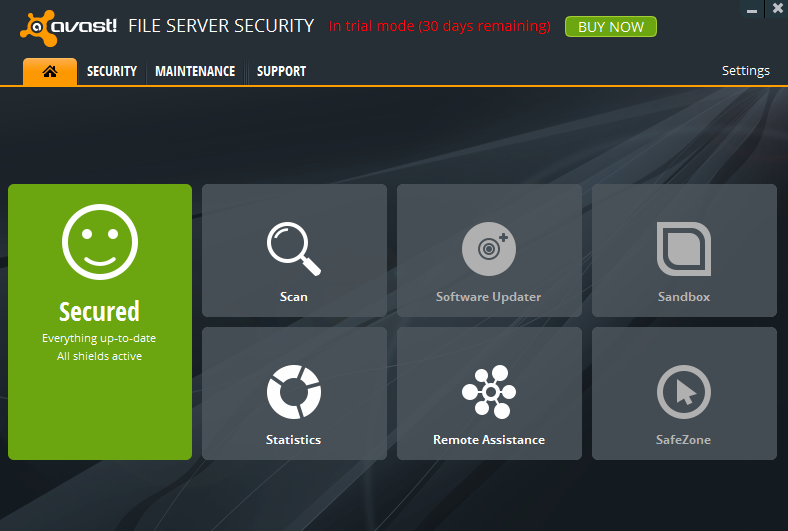This screenshot has width=788, height=531.
Task: Open Settings in the top right
Action: coord(745,71)
